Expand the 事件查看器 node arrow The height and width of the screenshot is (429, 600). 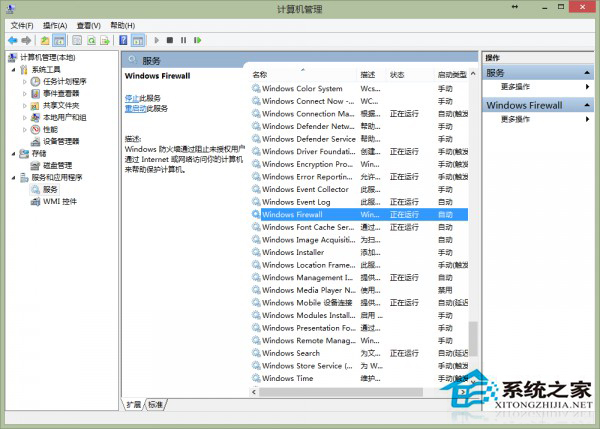coord(24,93)
